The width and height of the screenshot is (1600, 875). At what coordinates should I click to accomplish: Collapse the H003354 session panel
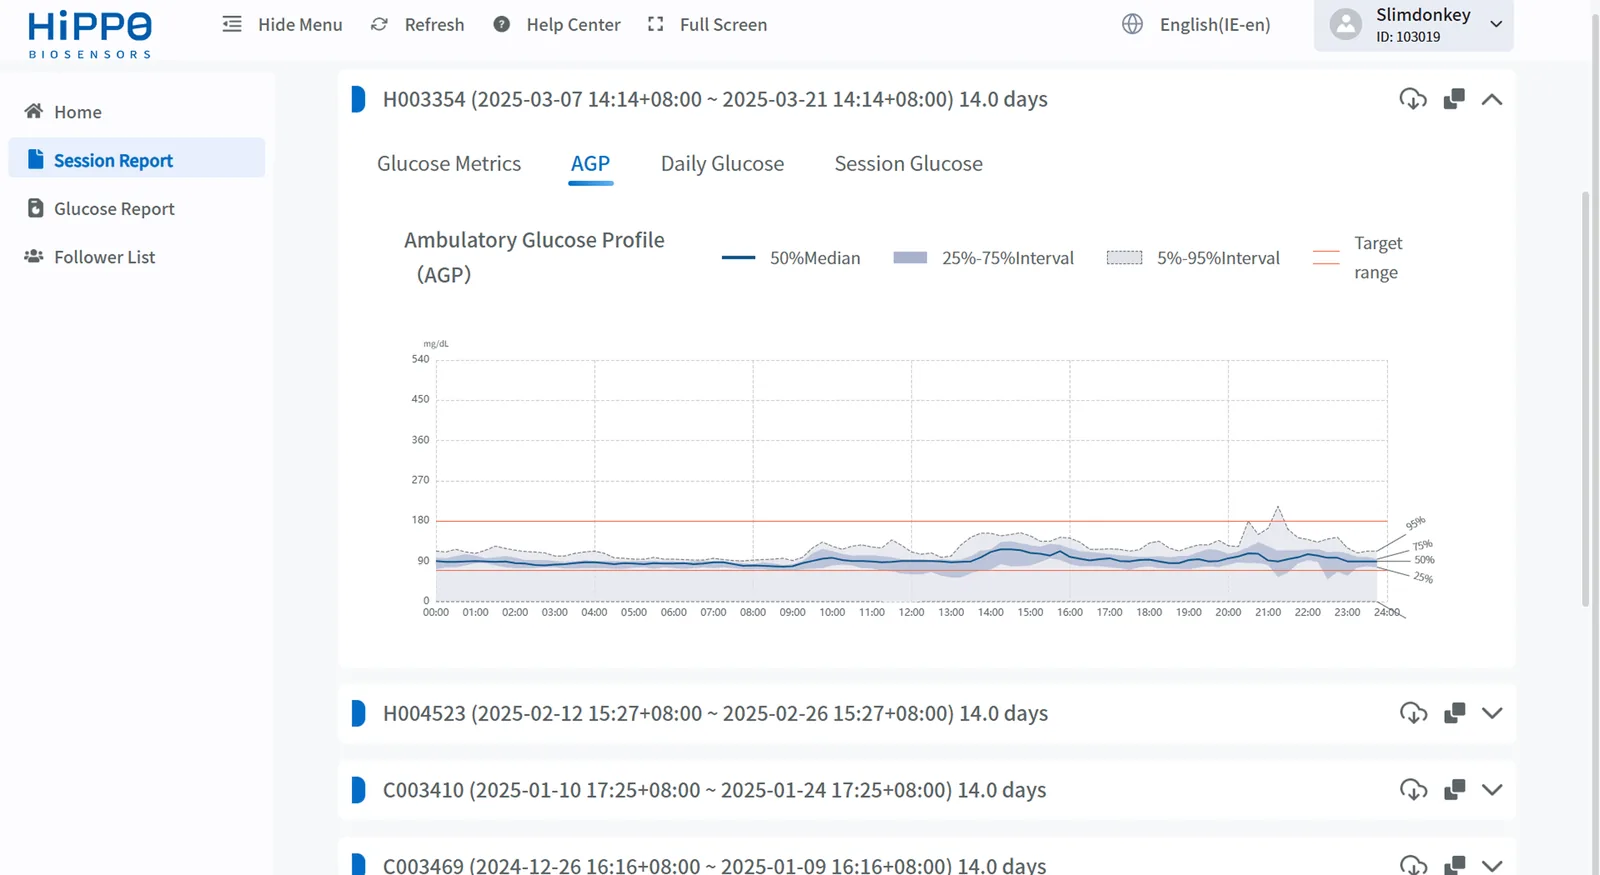[1492, 99]
